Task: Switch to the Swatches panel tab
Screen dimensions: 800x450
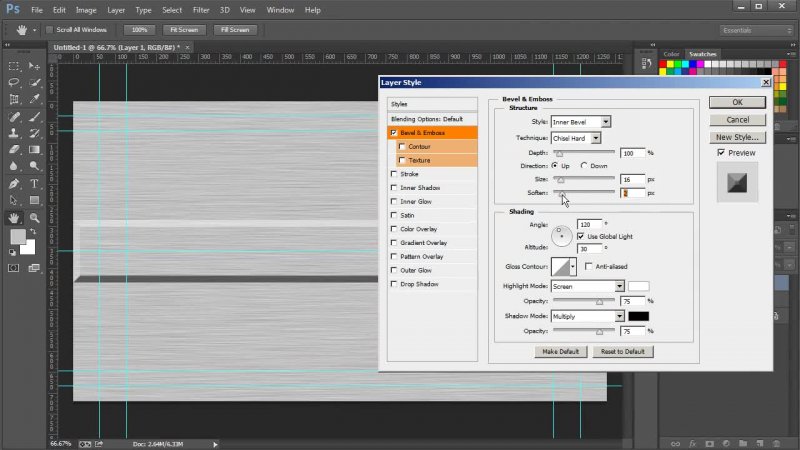Action: (x=703, y=54)
